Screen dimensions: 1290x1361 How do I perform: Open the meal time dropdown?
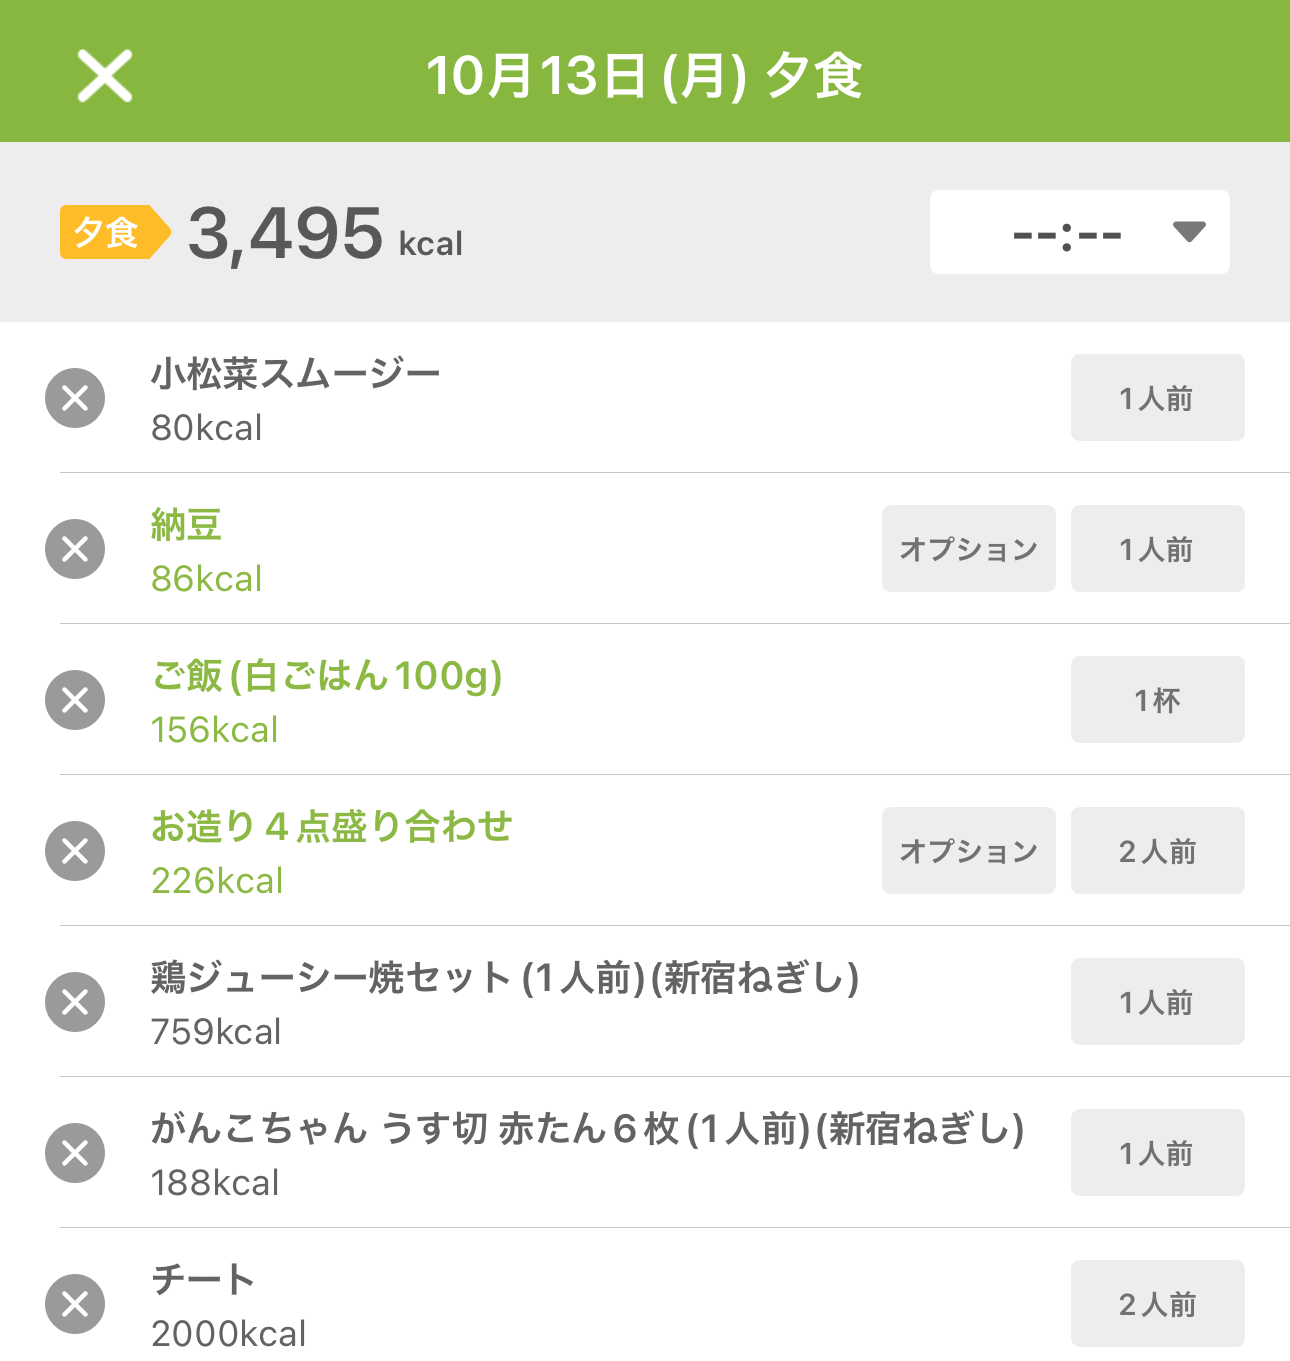click(1079, 232)
